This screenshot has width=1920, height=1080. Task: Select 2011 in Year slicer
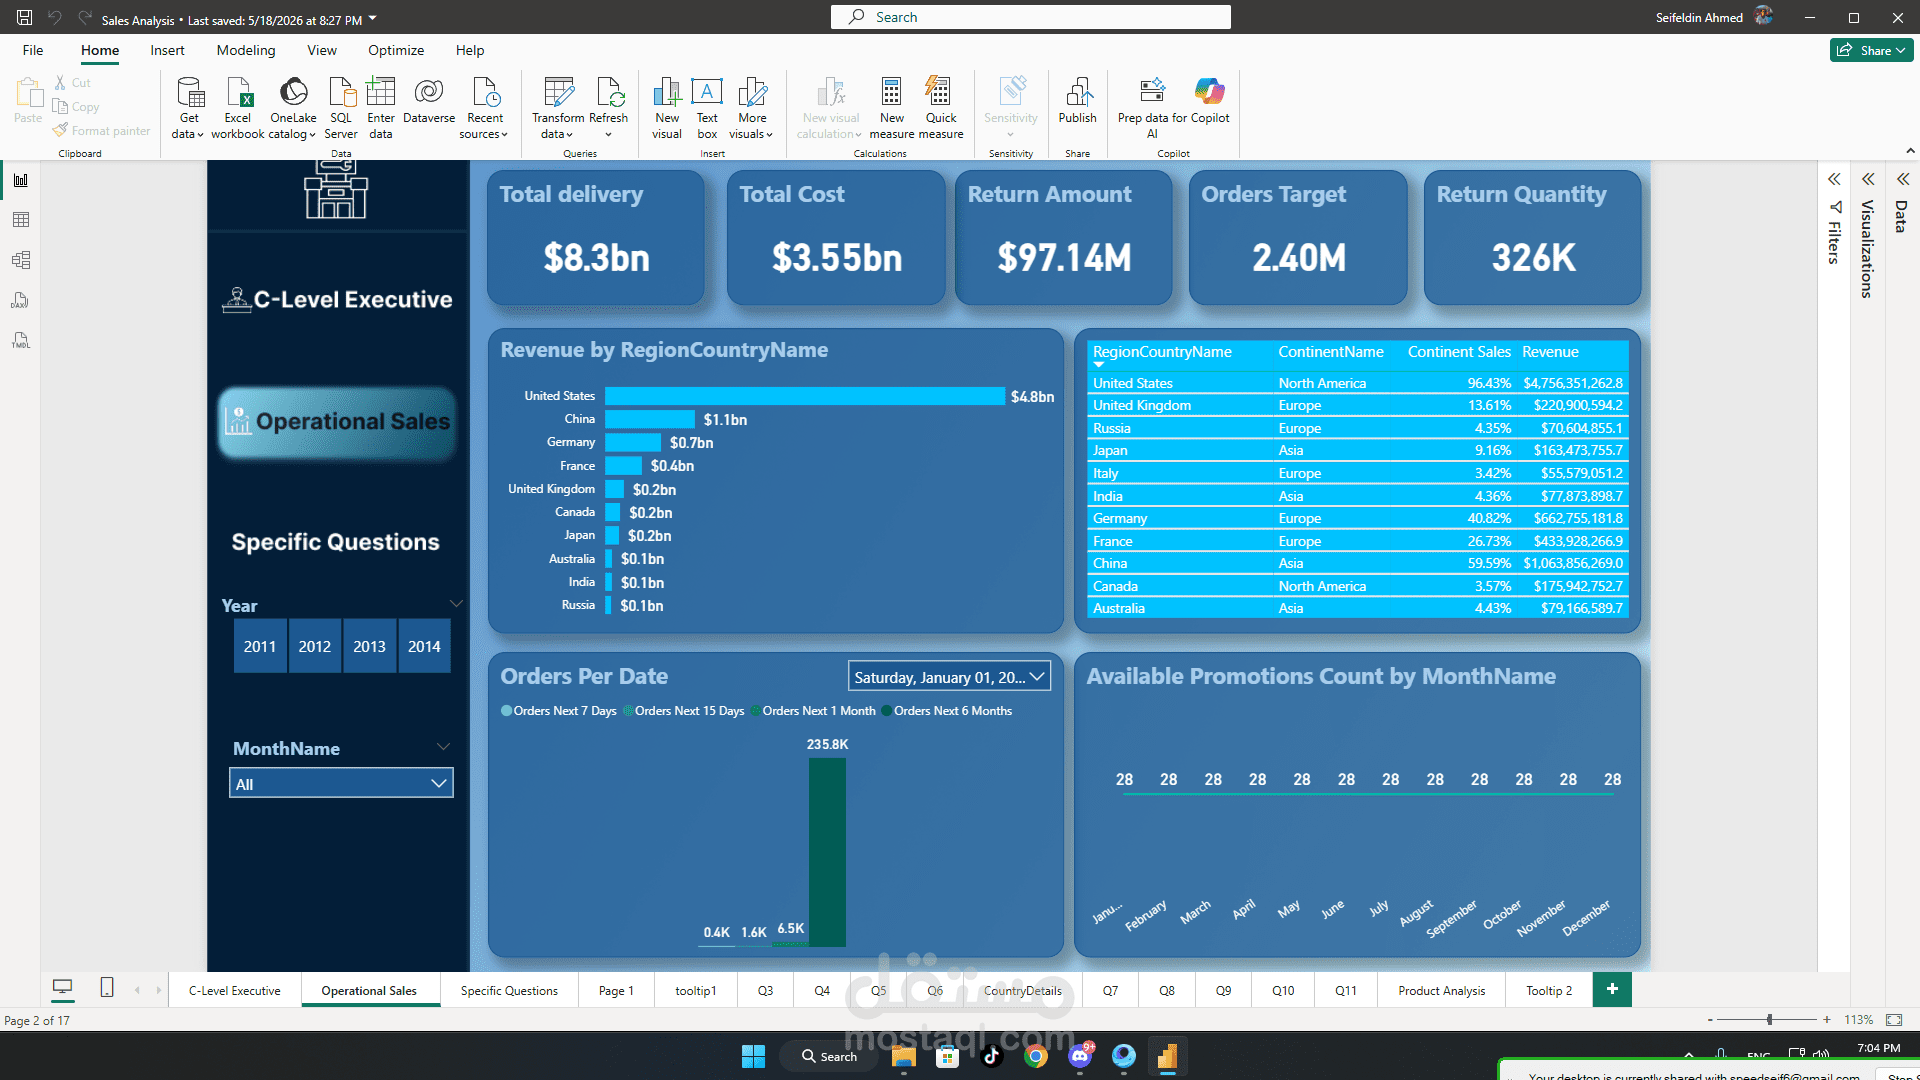(260, 646)
